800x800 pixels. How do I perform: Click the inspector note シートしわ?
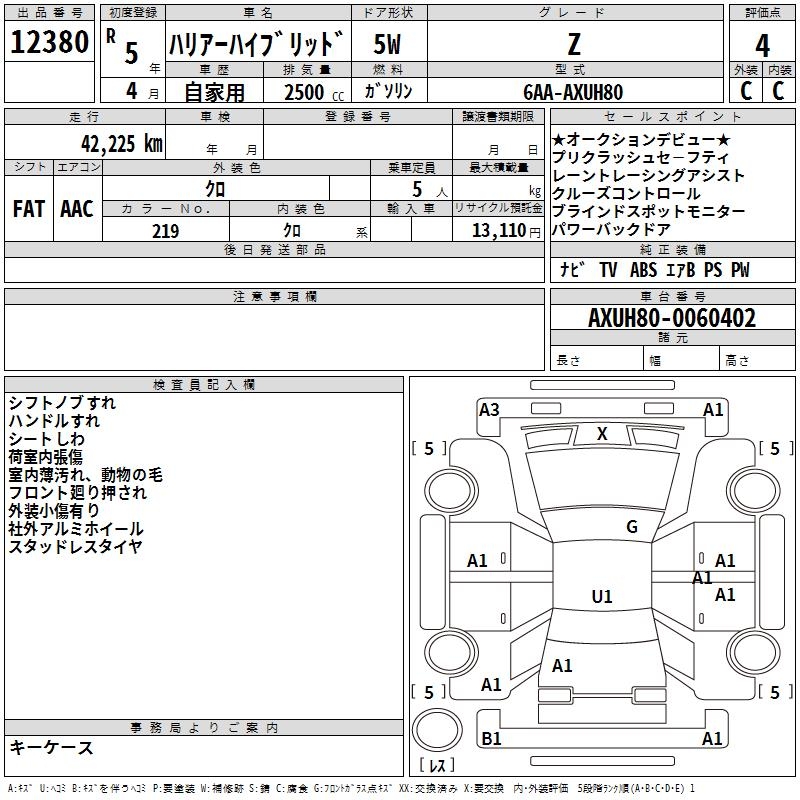(46, 439)
